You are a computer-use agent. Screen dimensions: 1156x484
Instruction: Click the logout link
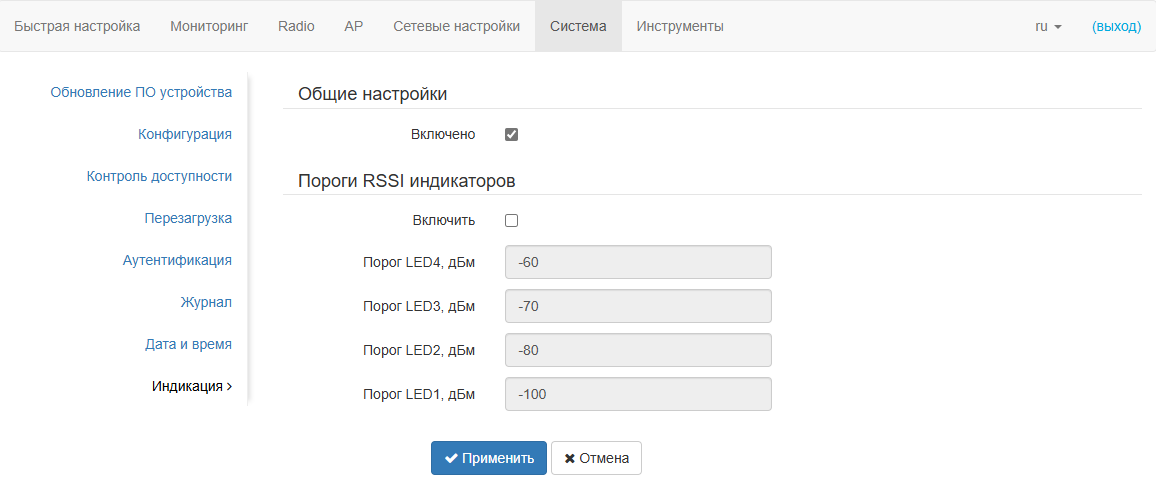pyautogui.click(x=1116, y=26)
